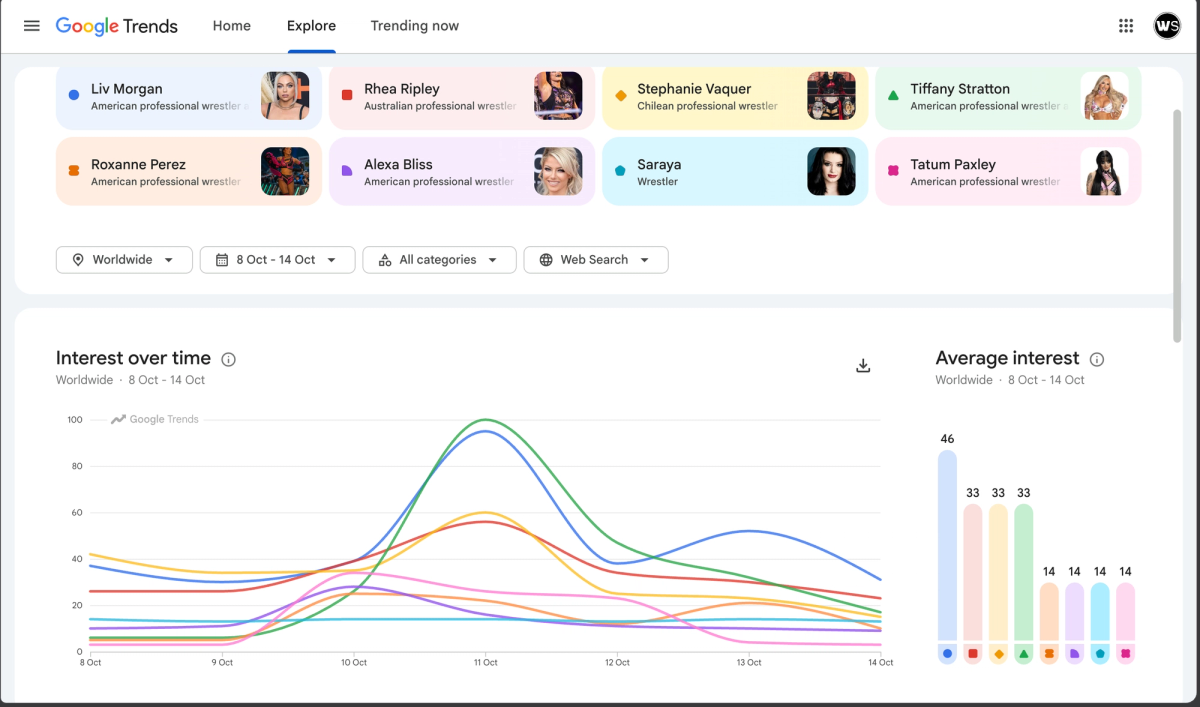Click the green triangle marker beside Tiffany Stratton
1200x707 pixels.
[893, 95]
